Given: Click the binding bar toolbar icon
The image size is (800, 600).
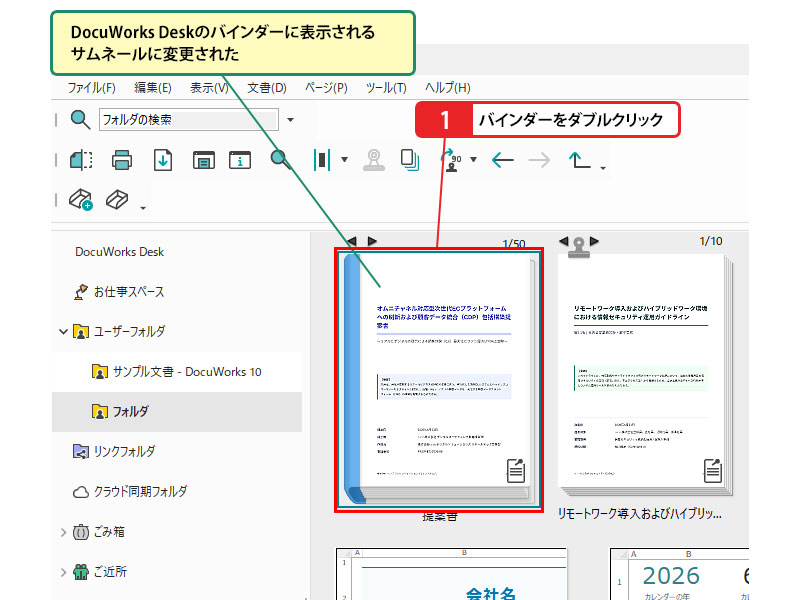Looking at the screenshot, I should [x=322, y=160].
